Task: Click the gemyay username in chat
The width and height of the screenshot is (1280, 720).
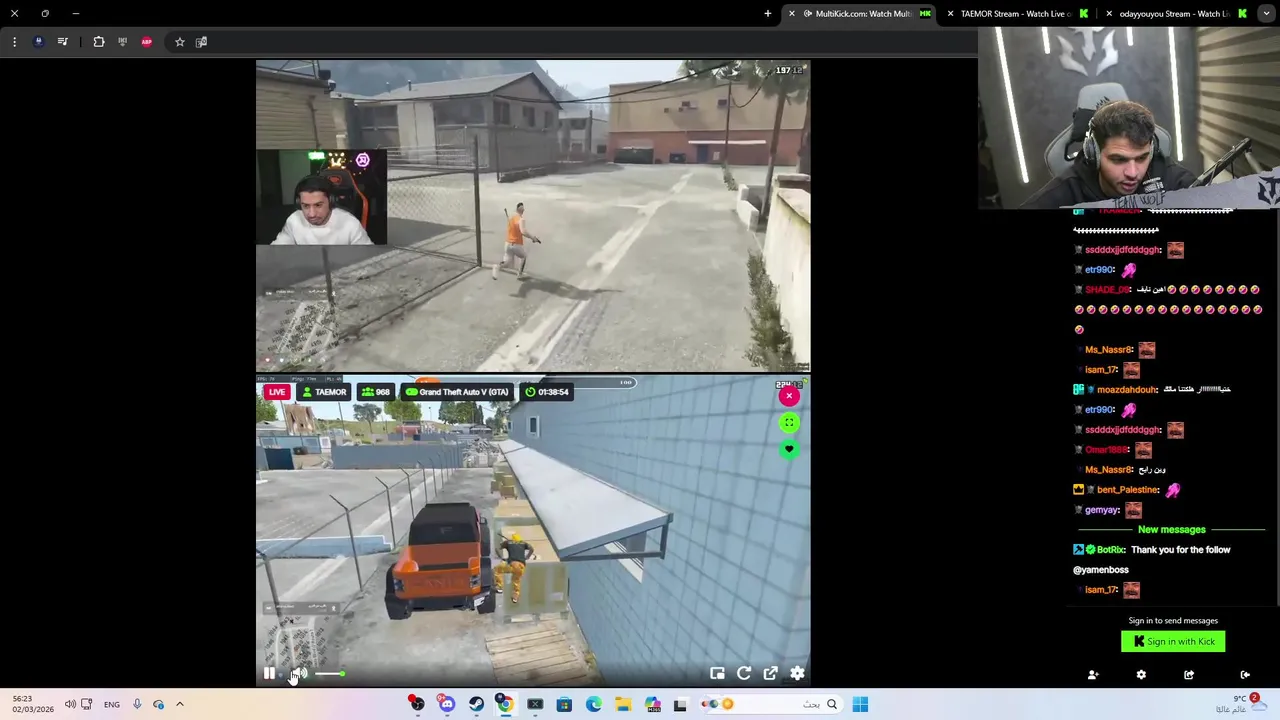Action: [1102, 510]
